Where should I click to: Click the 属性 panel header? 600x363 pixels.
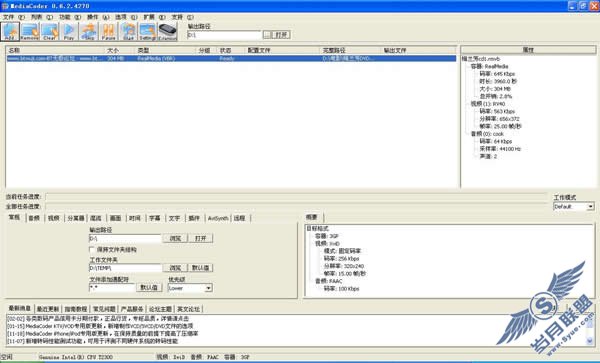click(528, 50)
